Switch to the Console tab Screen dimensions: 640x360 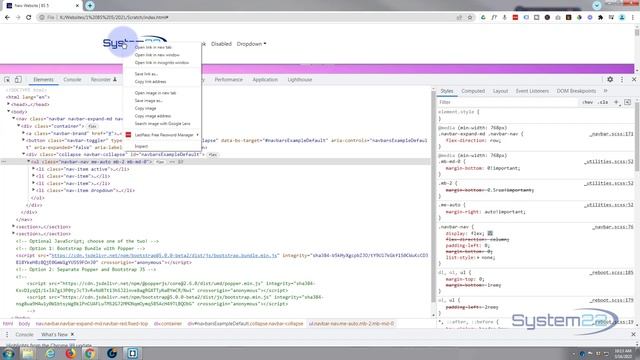click(x=72, y=80)
